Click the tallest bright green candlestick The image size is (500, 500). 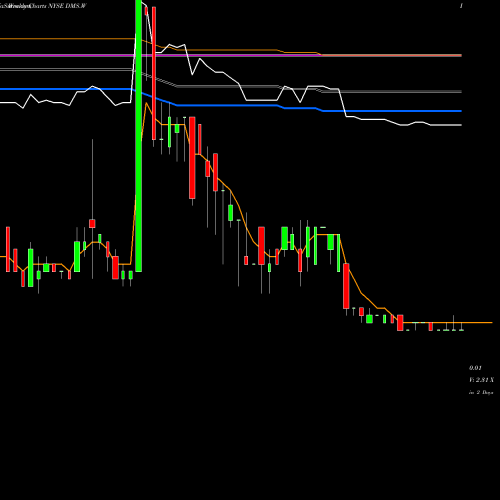pos(139,136)
